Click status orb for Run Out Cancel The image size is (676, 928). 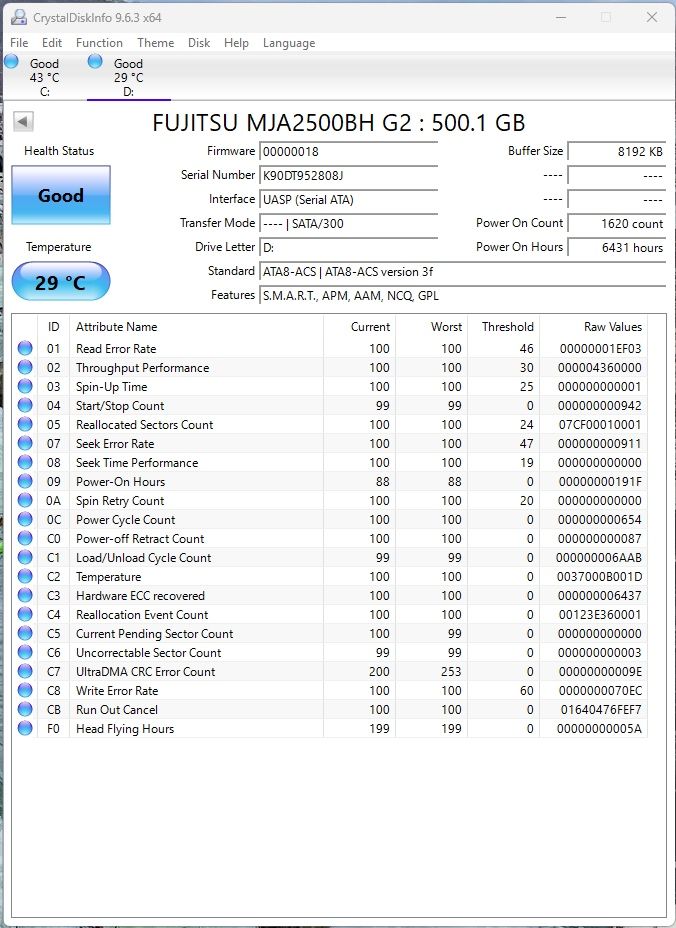pos(25,709)
